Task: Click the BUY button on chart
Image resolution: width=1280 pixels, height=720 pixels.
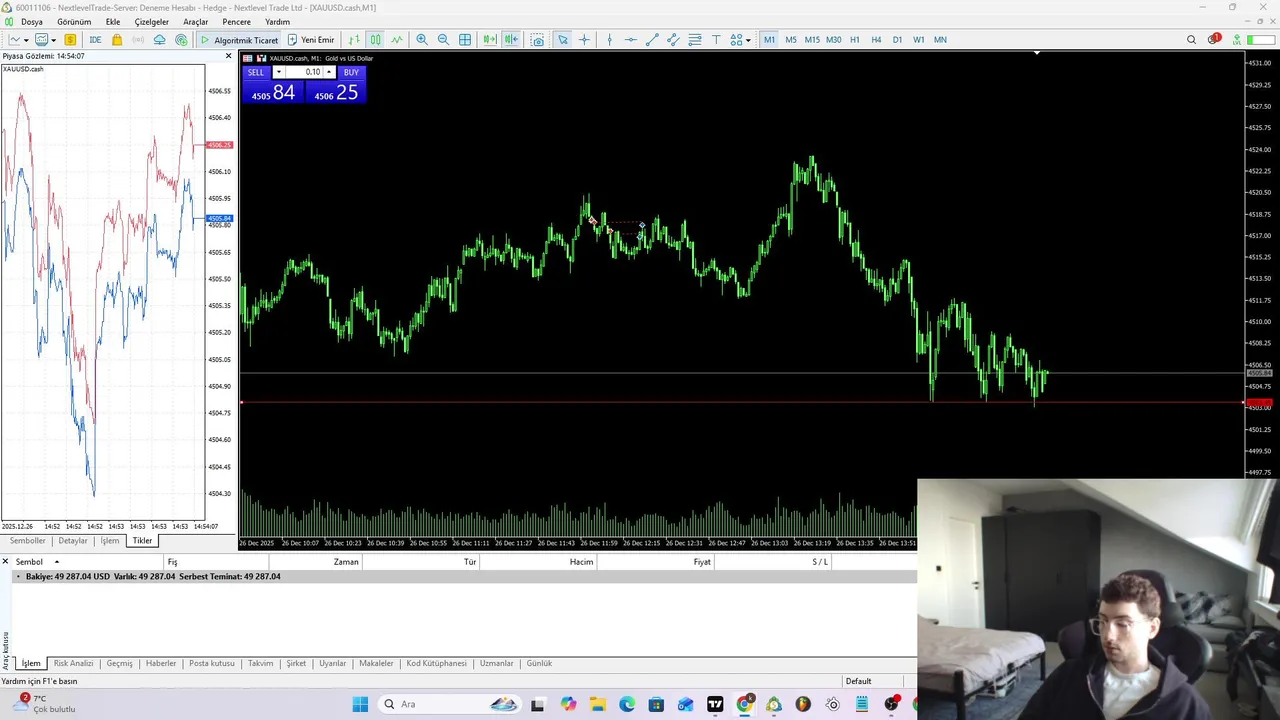Action: tap(351, 72)
